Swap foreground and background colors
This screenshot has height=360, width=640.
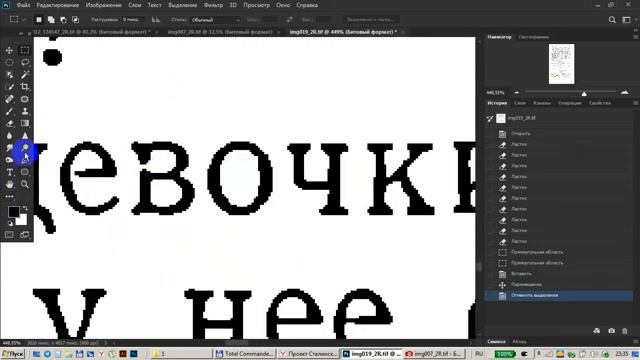pyautogui.click(x=25, y=209)
